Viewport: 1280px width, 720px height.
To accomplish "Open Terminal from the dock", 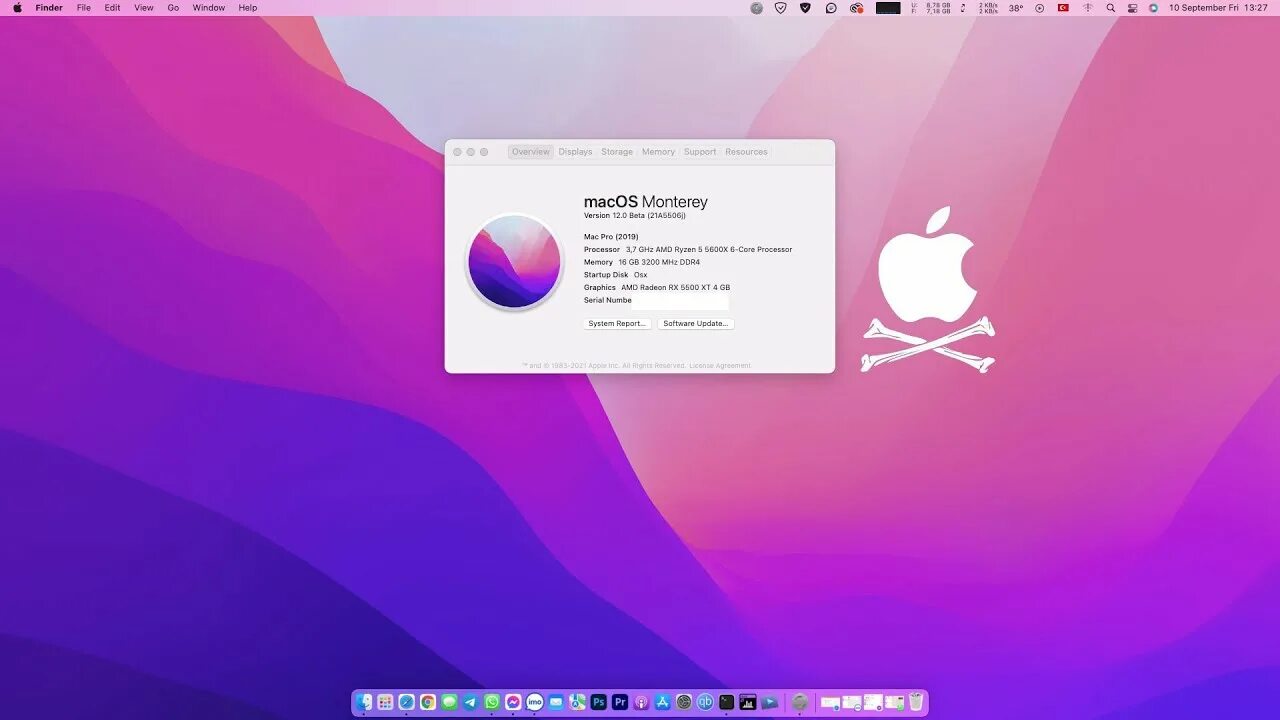I will click(x=727, y=702).
